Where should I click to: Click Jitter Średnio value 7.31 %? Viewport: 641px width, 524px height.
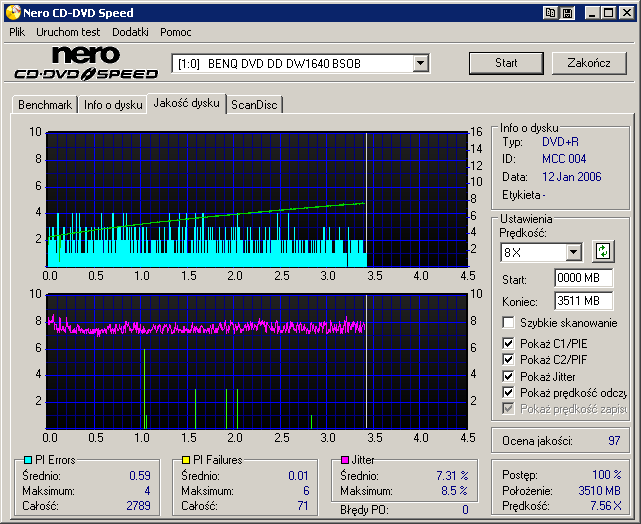(x=452, y=476)
